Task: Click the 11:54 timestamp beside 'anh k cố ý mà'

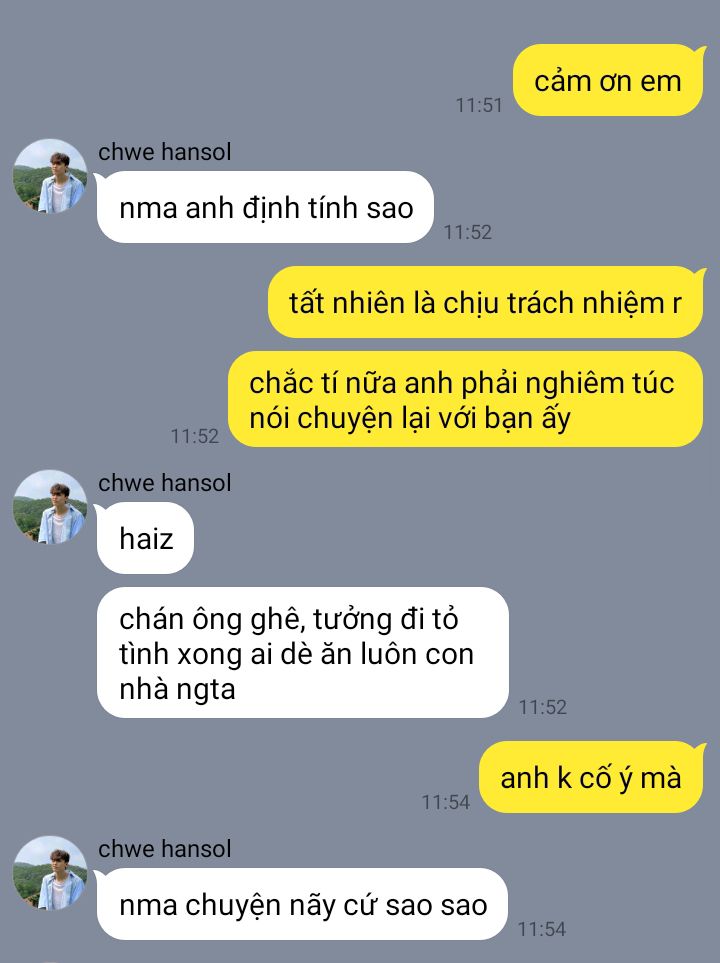Action: (x=445, y=802)
